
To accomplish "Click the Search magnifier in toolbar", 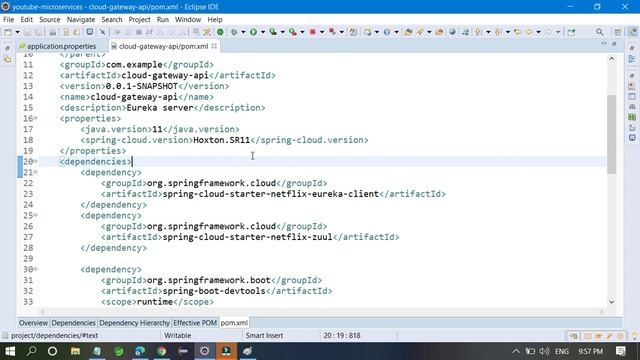I will point(600,32).
